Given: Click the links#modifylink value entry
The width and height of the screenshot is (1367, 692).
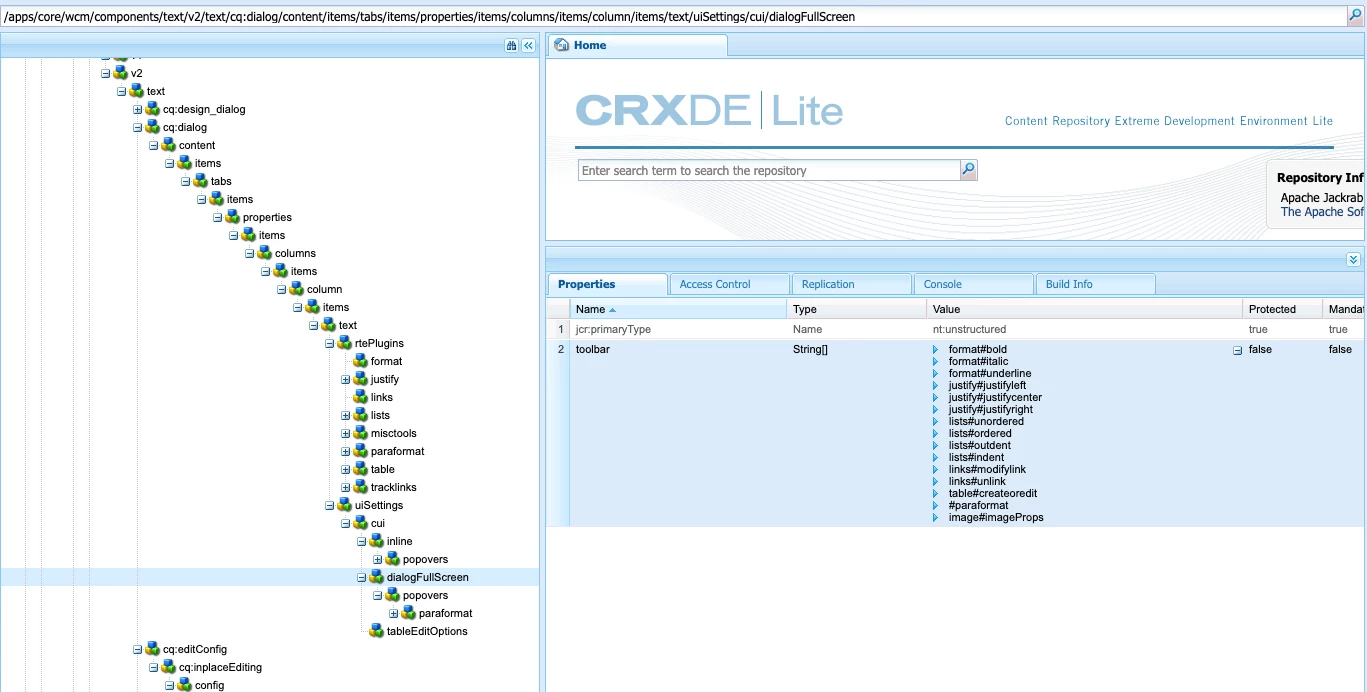Looking at the screenshot, I should [987, 470].
